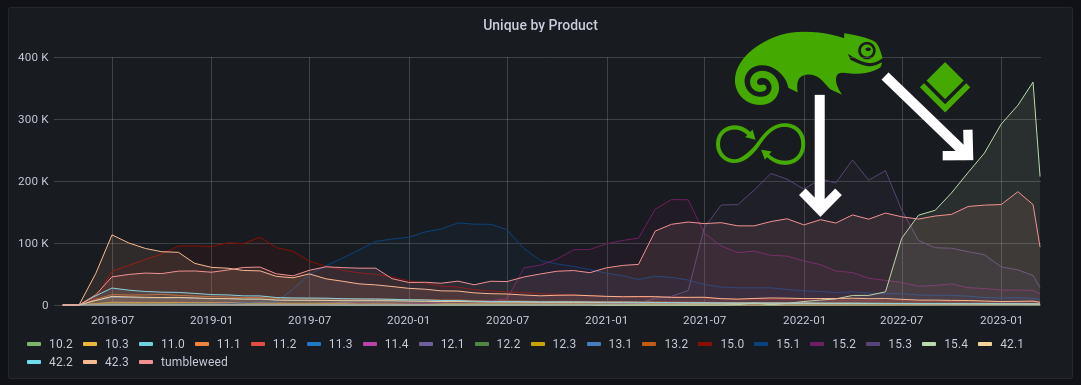Click the 300 K y-axis label
The height and width of the screenshot is (385, 1081).
[33, 119]
